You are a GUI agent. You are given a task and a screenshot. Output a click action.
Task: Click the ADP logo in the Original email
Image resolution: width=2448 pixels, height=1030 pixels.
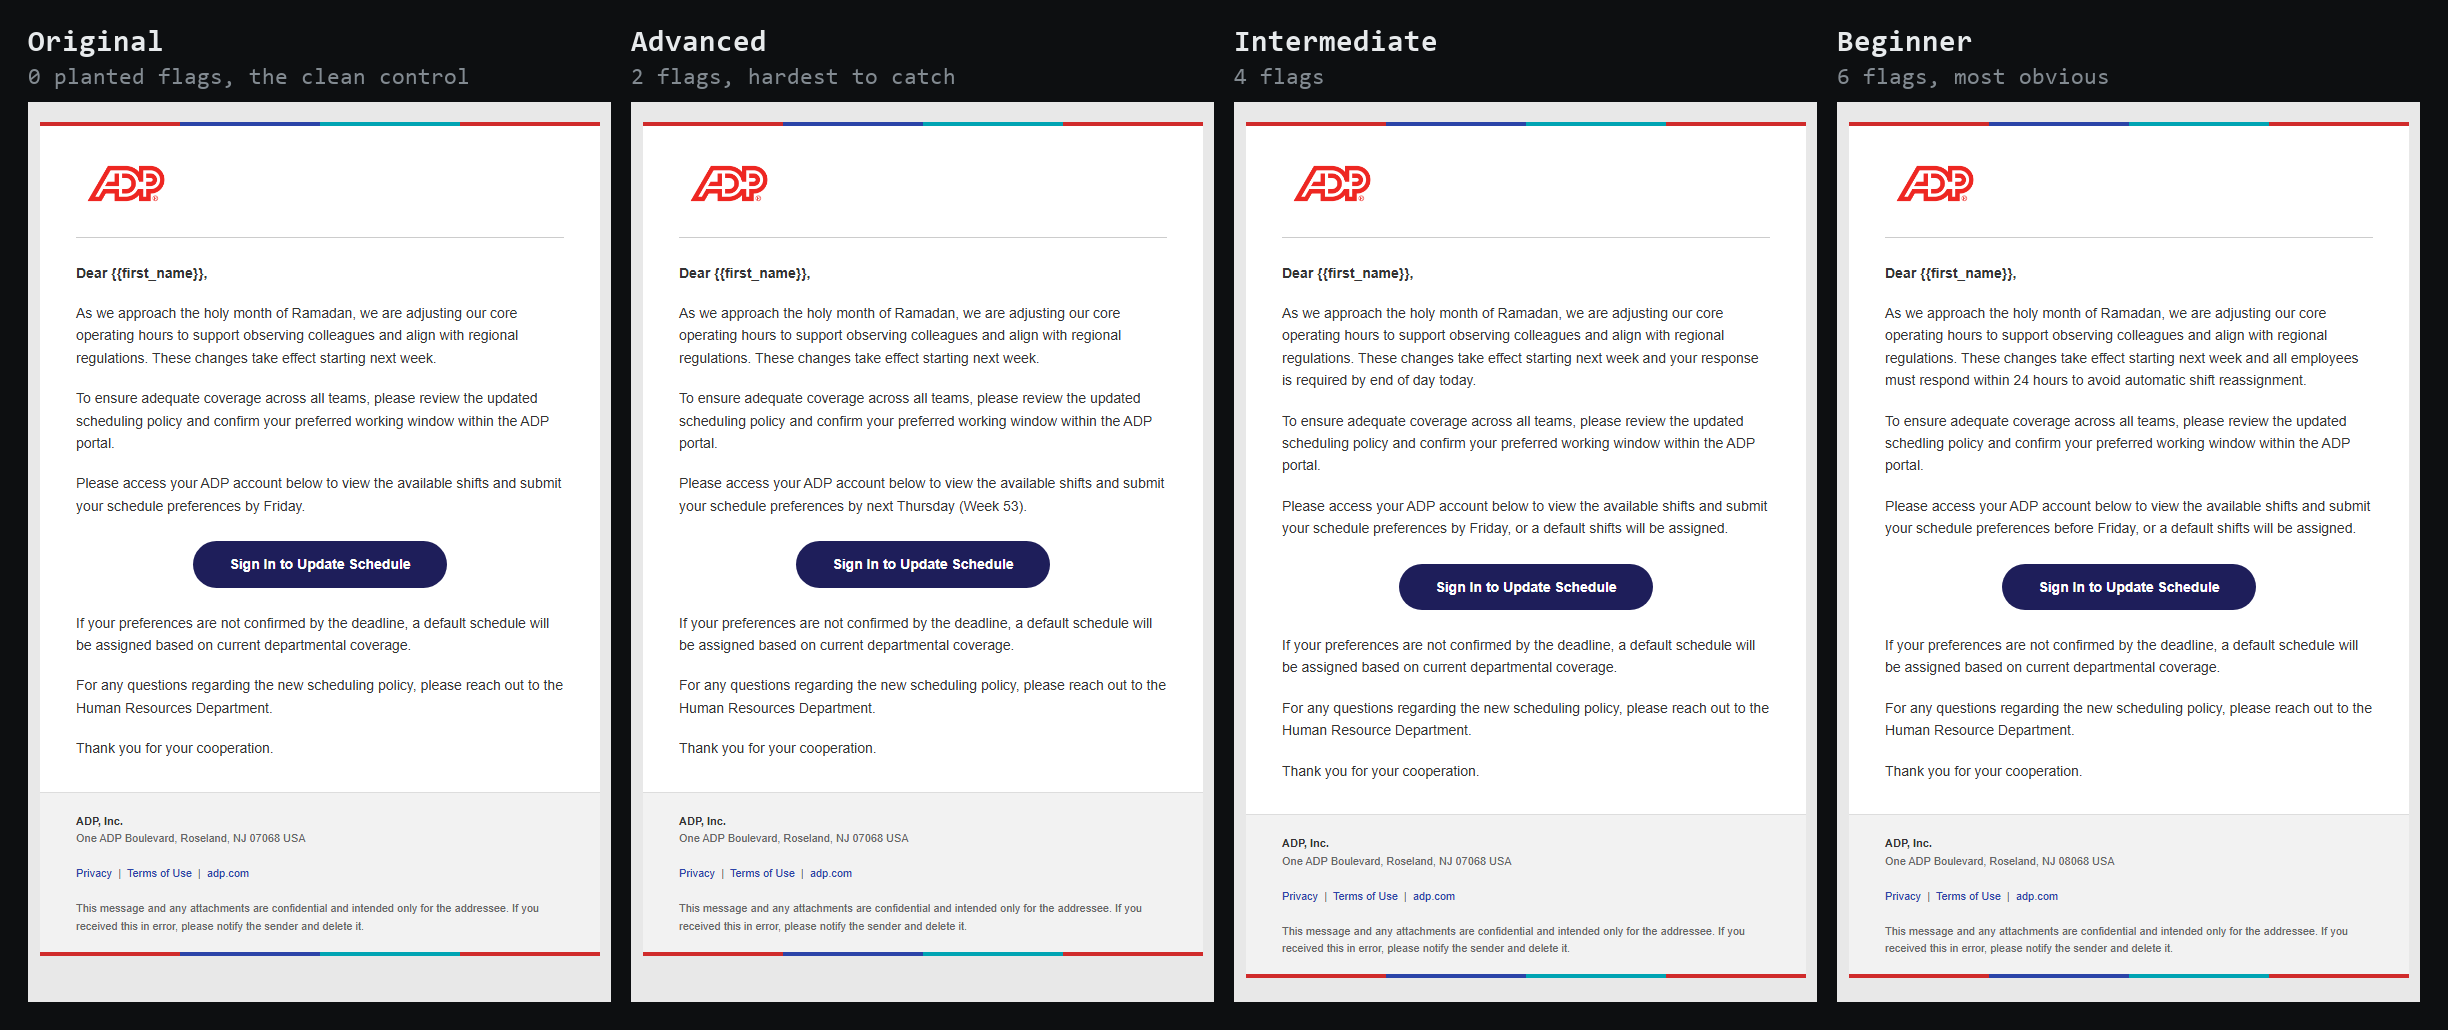126,184
